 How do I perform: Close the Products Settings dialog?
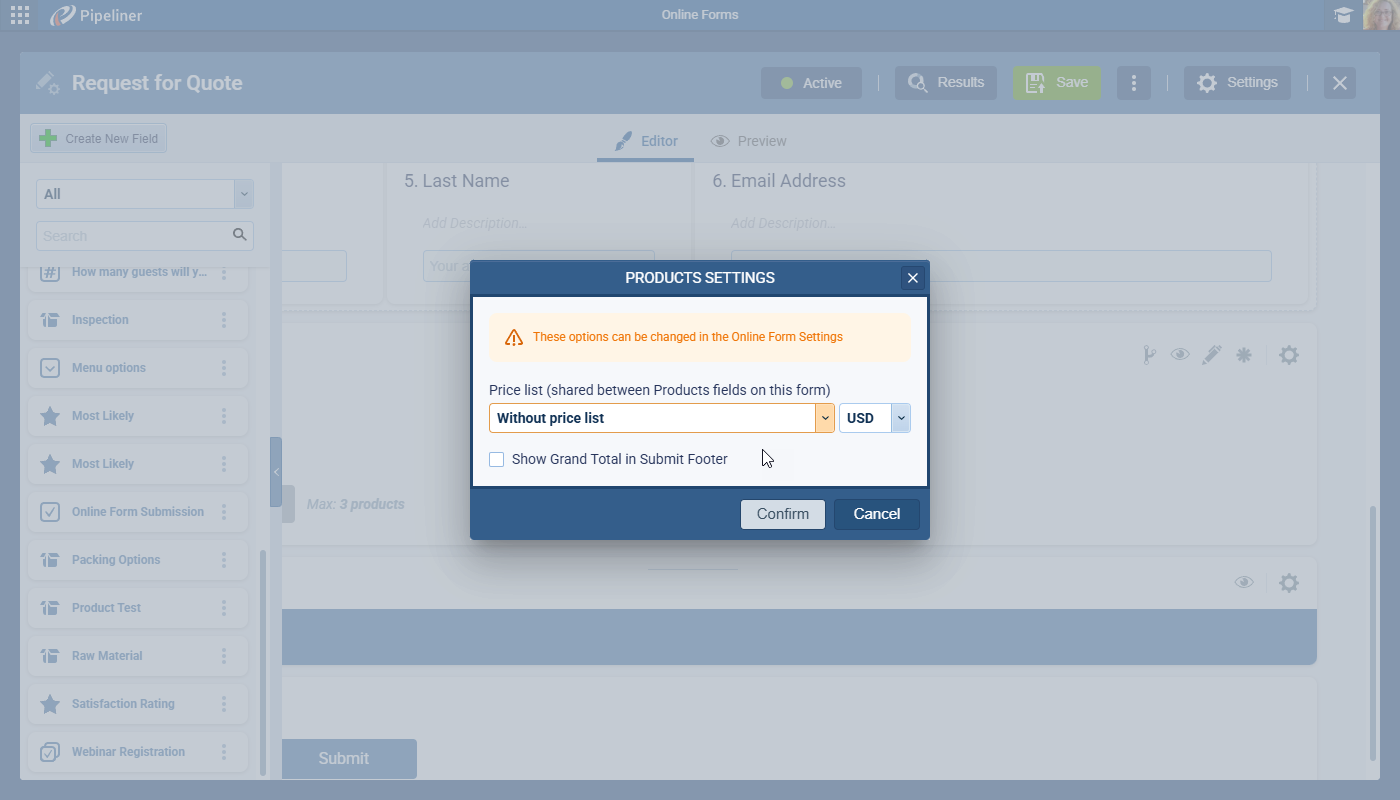[x=912, y=278]
